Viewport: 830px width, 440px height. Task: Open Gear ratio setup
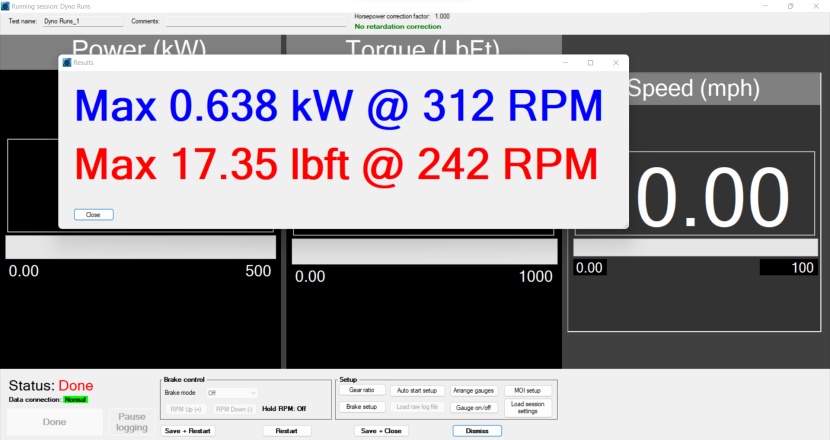[362, 390]
